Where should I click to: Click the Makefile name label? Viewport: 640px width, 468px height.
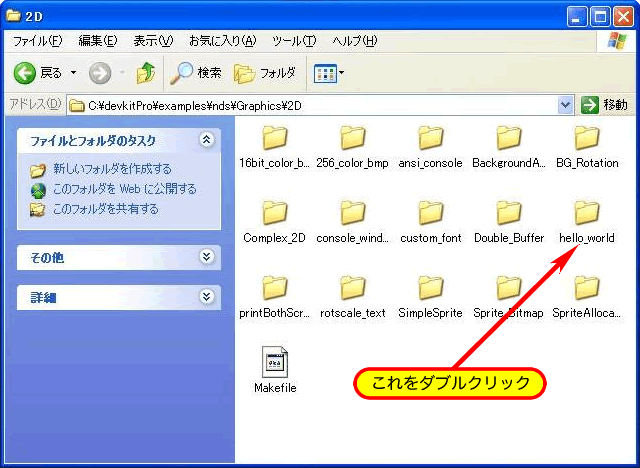[x=275, y=388]
